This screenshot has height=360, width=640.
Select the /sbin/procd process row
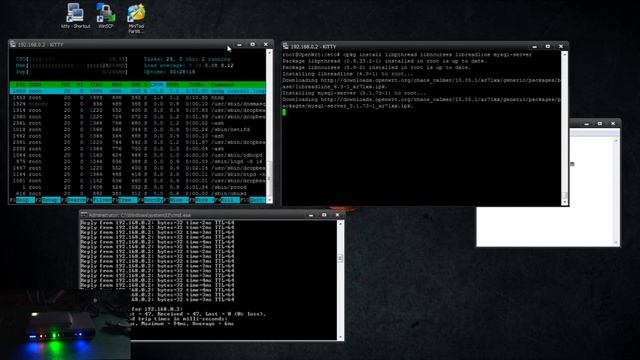point(138,187)
